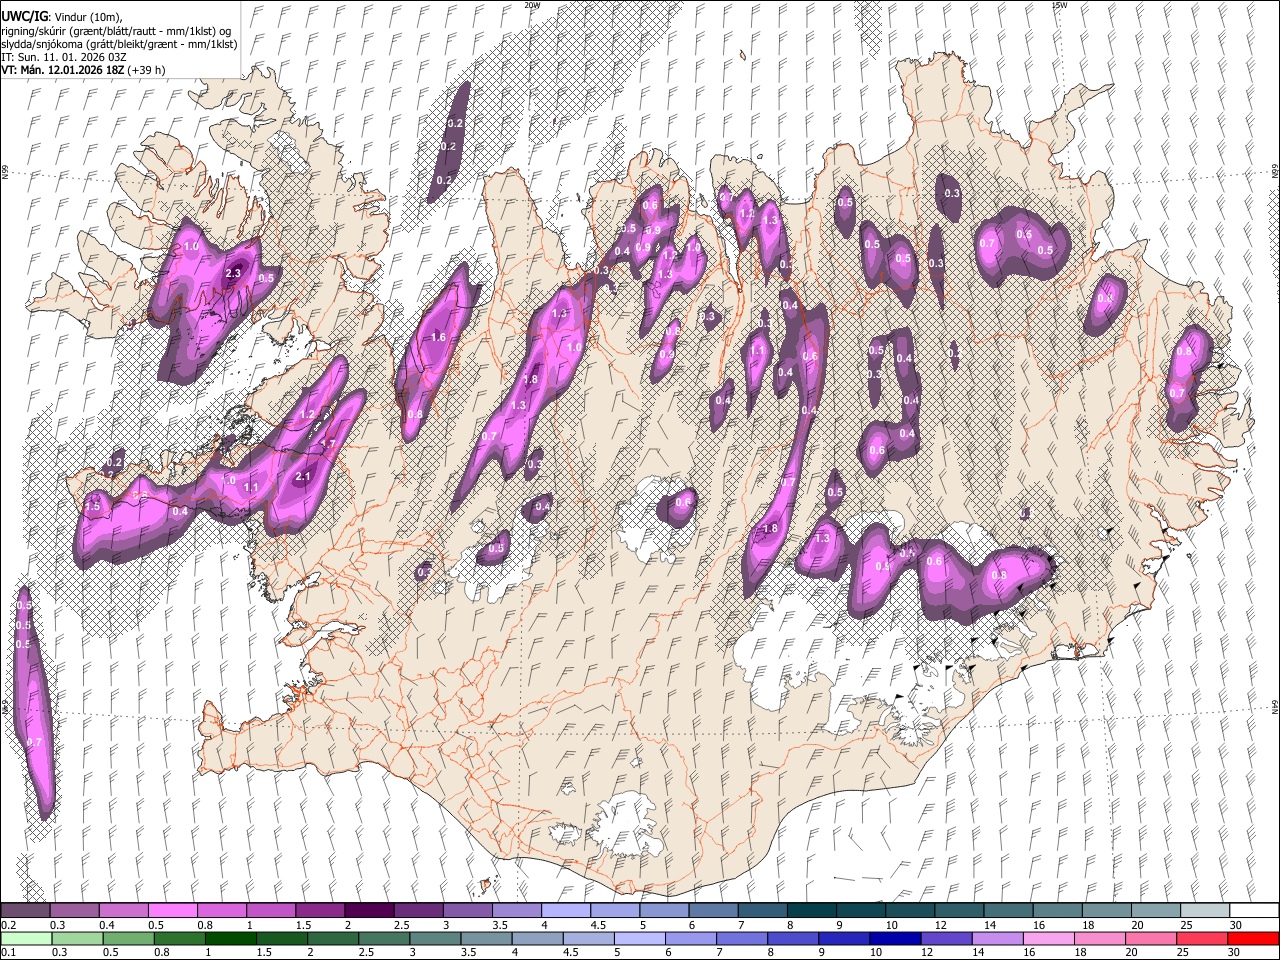The height and width of the screenshot is (960, 1280).
Task: Select the darkest purple swatch at upper legend 2
Action: point(369,910)
